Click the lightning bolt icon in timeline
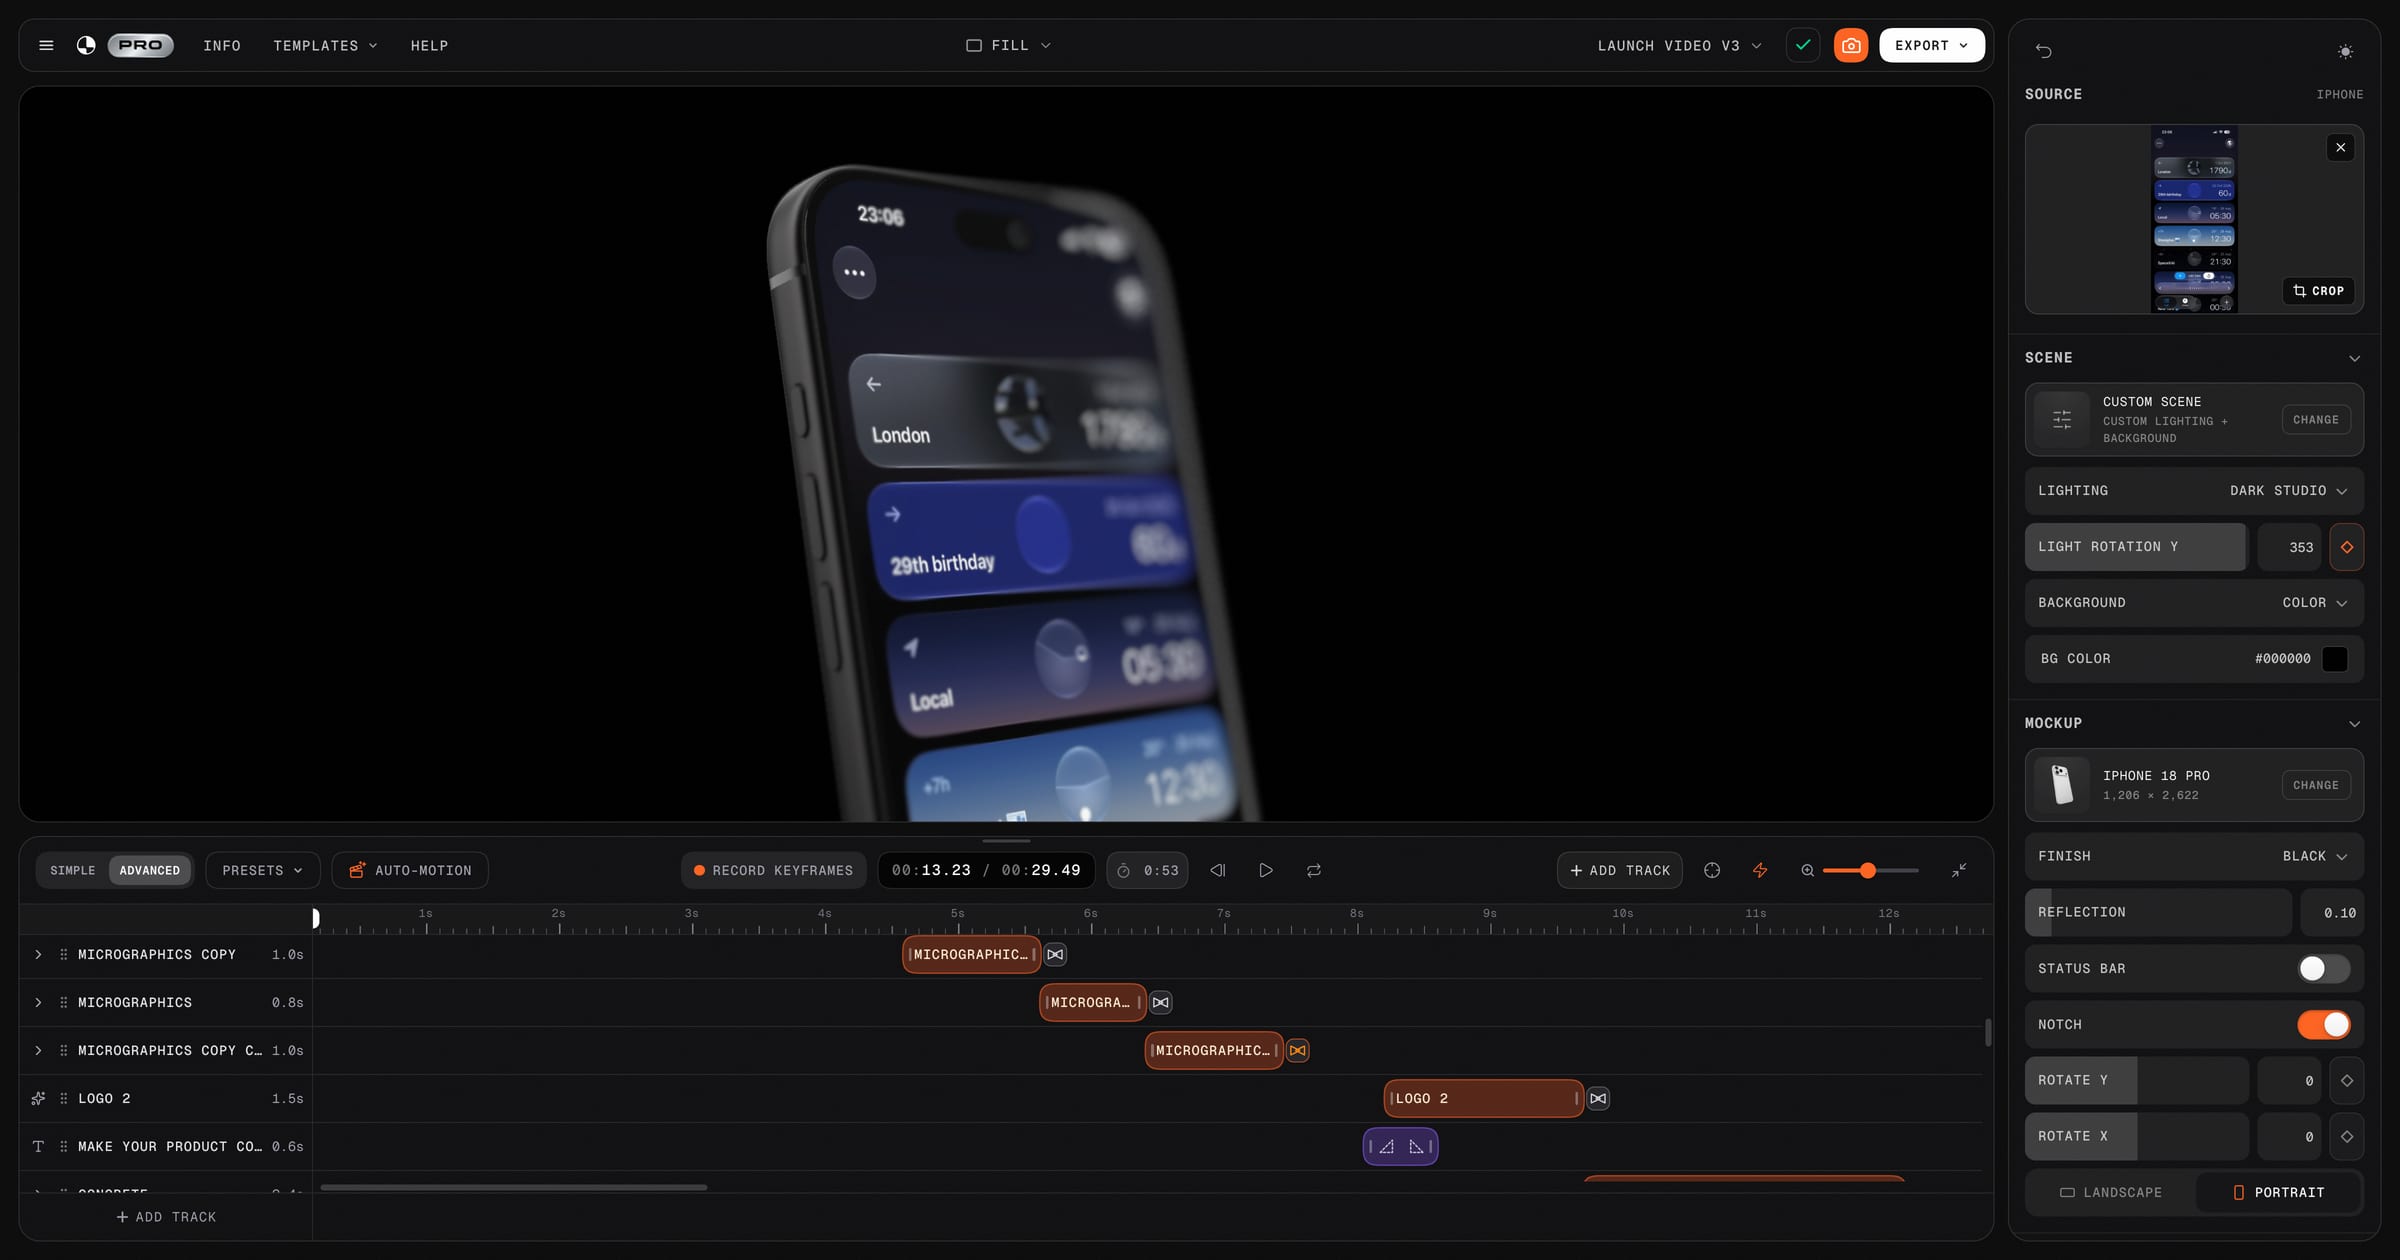 [1760, 870]
